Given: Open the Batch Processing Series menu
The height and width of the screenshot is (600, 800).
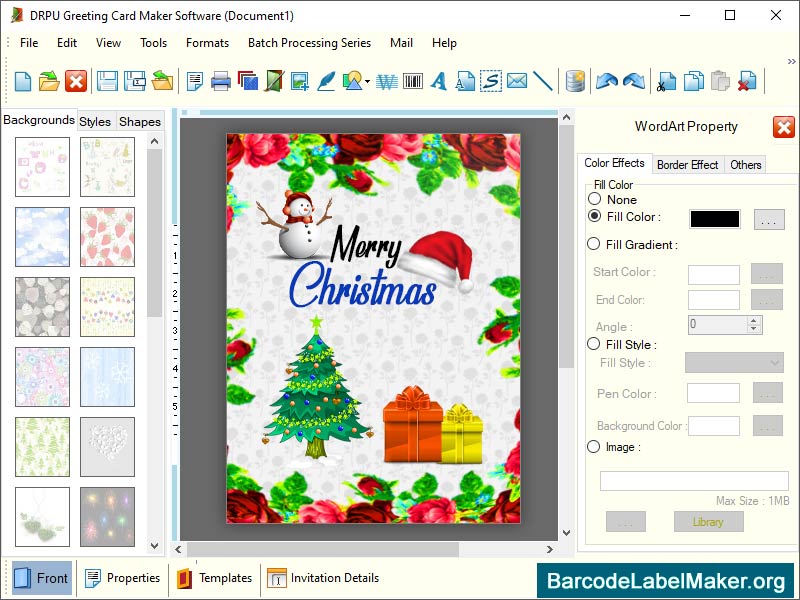Looking at the screenshot, I should coord(308,43).
